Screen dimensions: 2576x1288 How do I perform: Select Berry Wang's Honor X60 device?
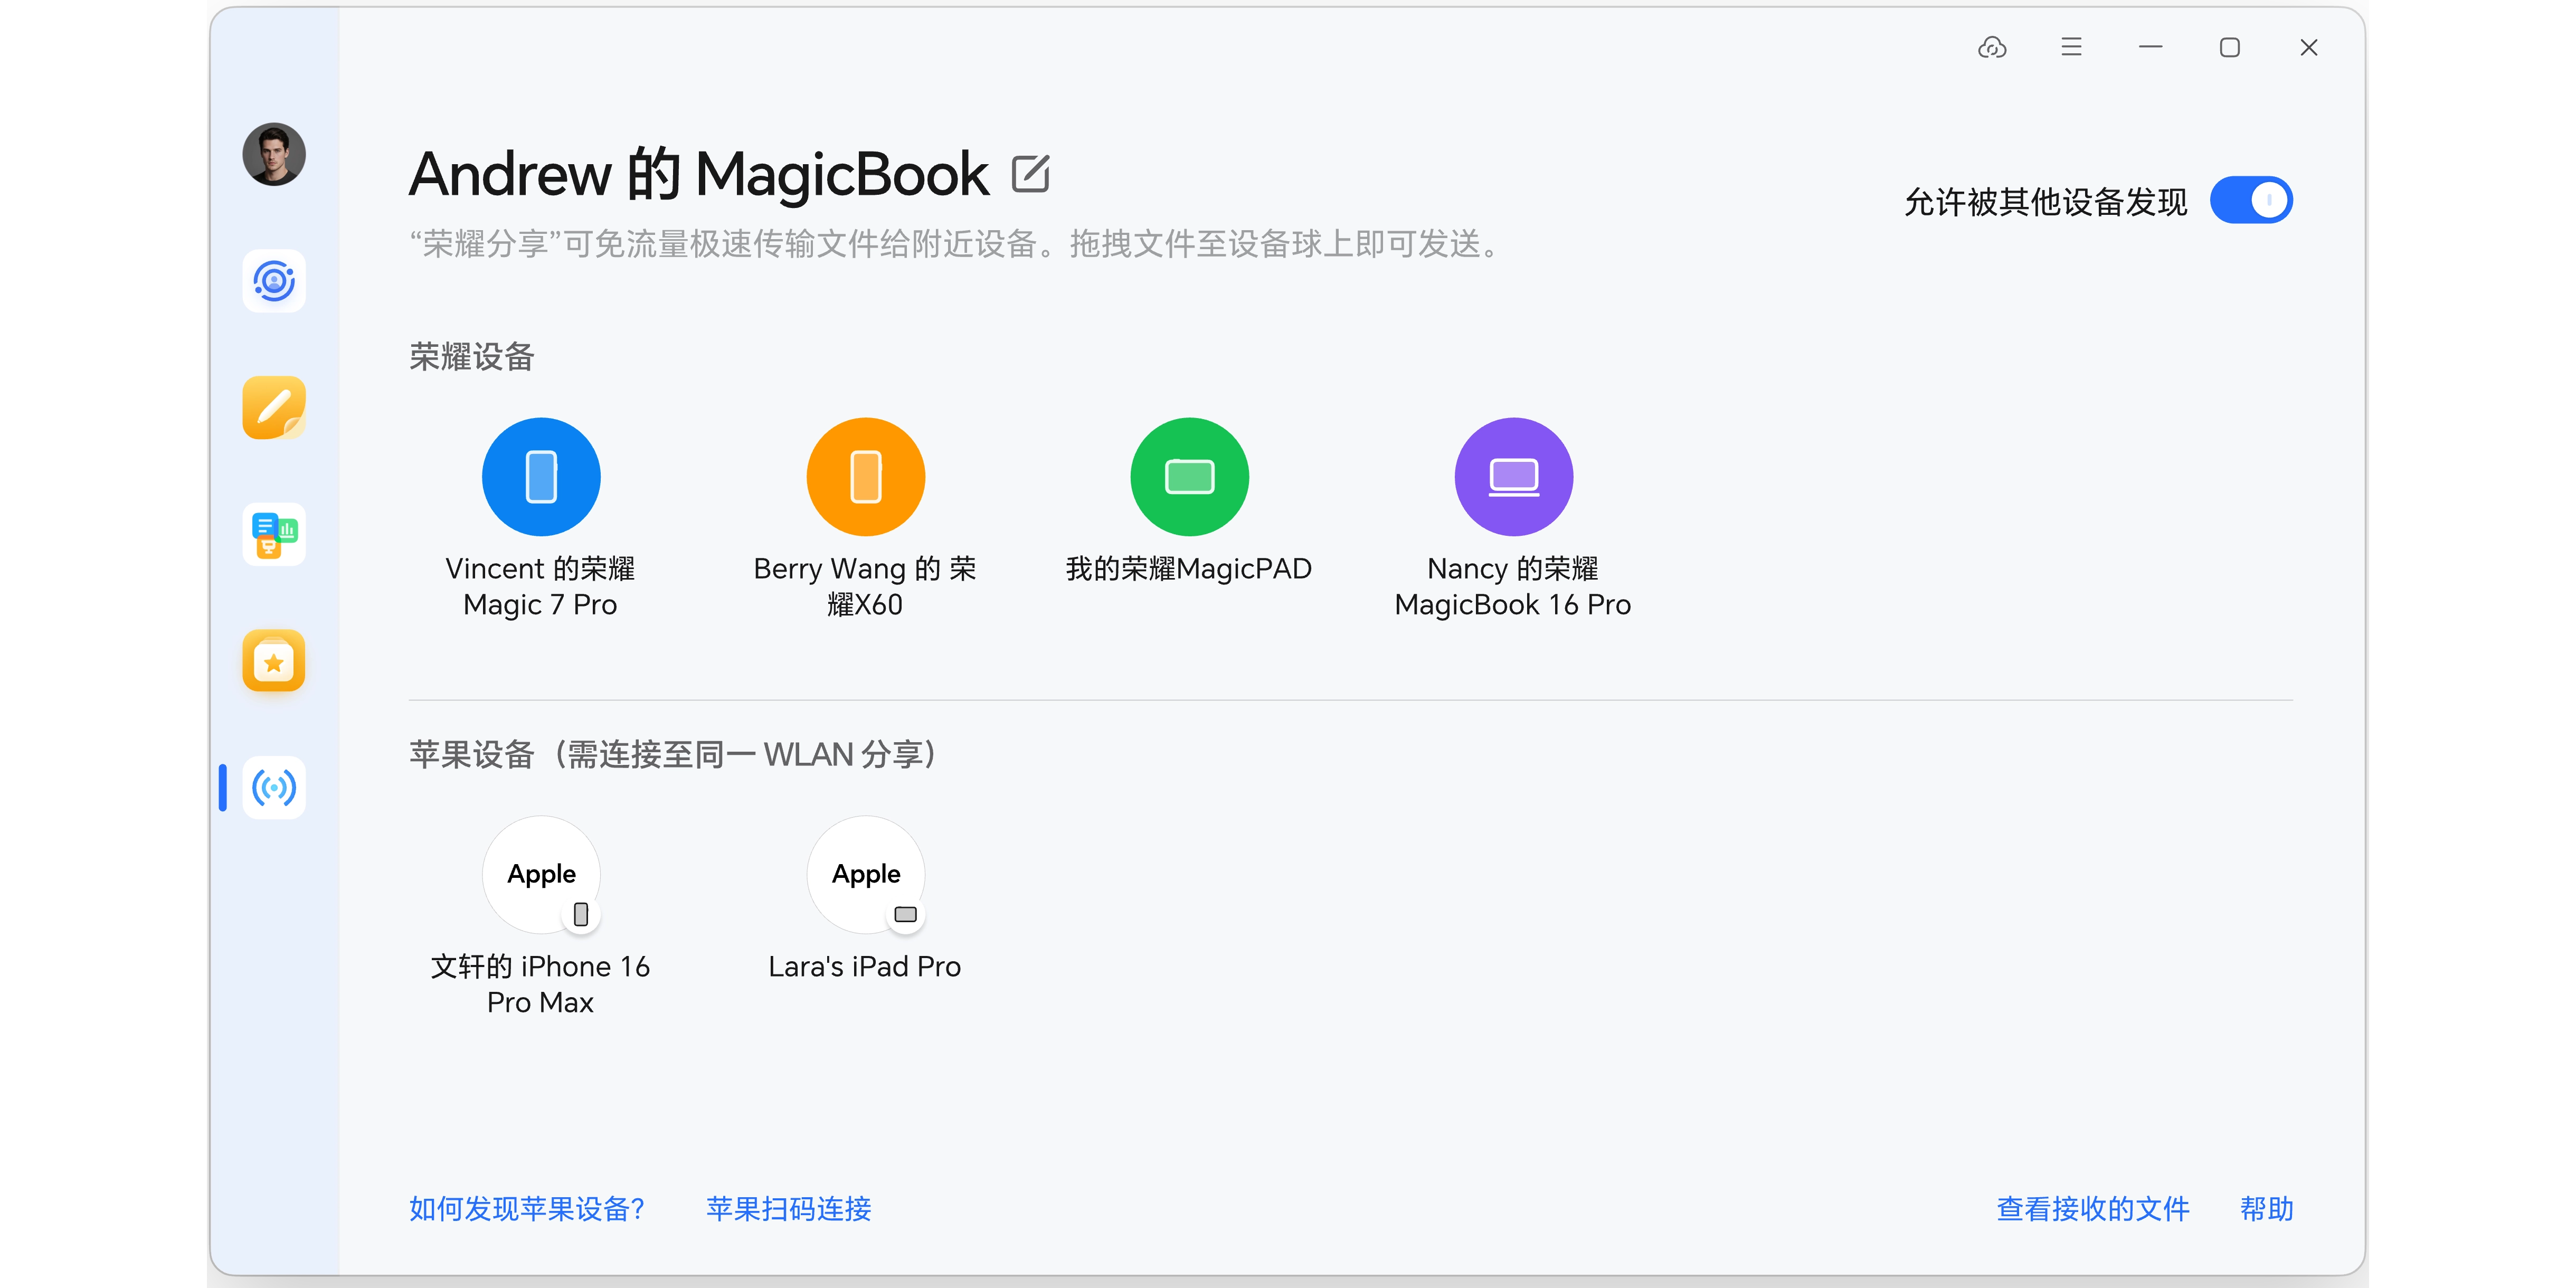[x=865, y=477]
